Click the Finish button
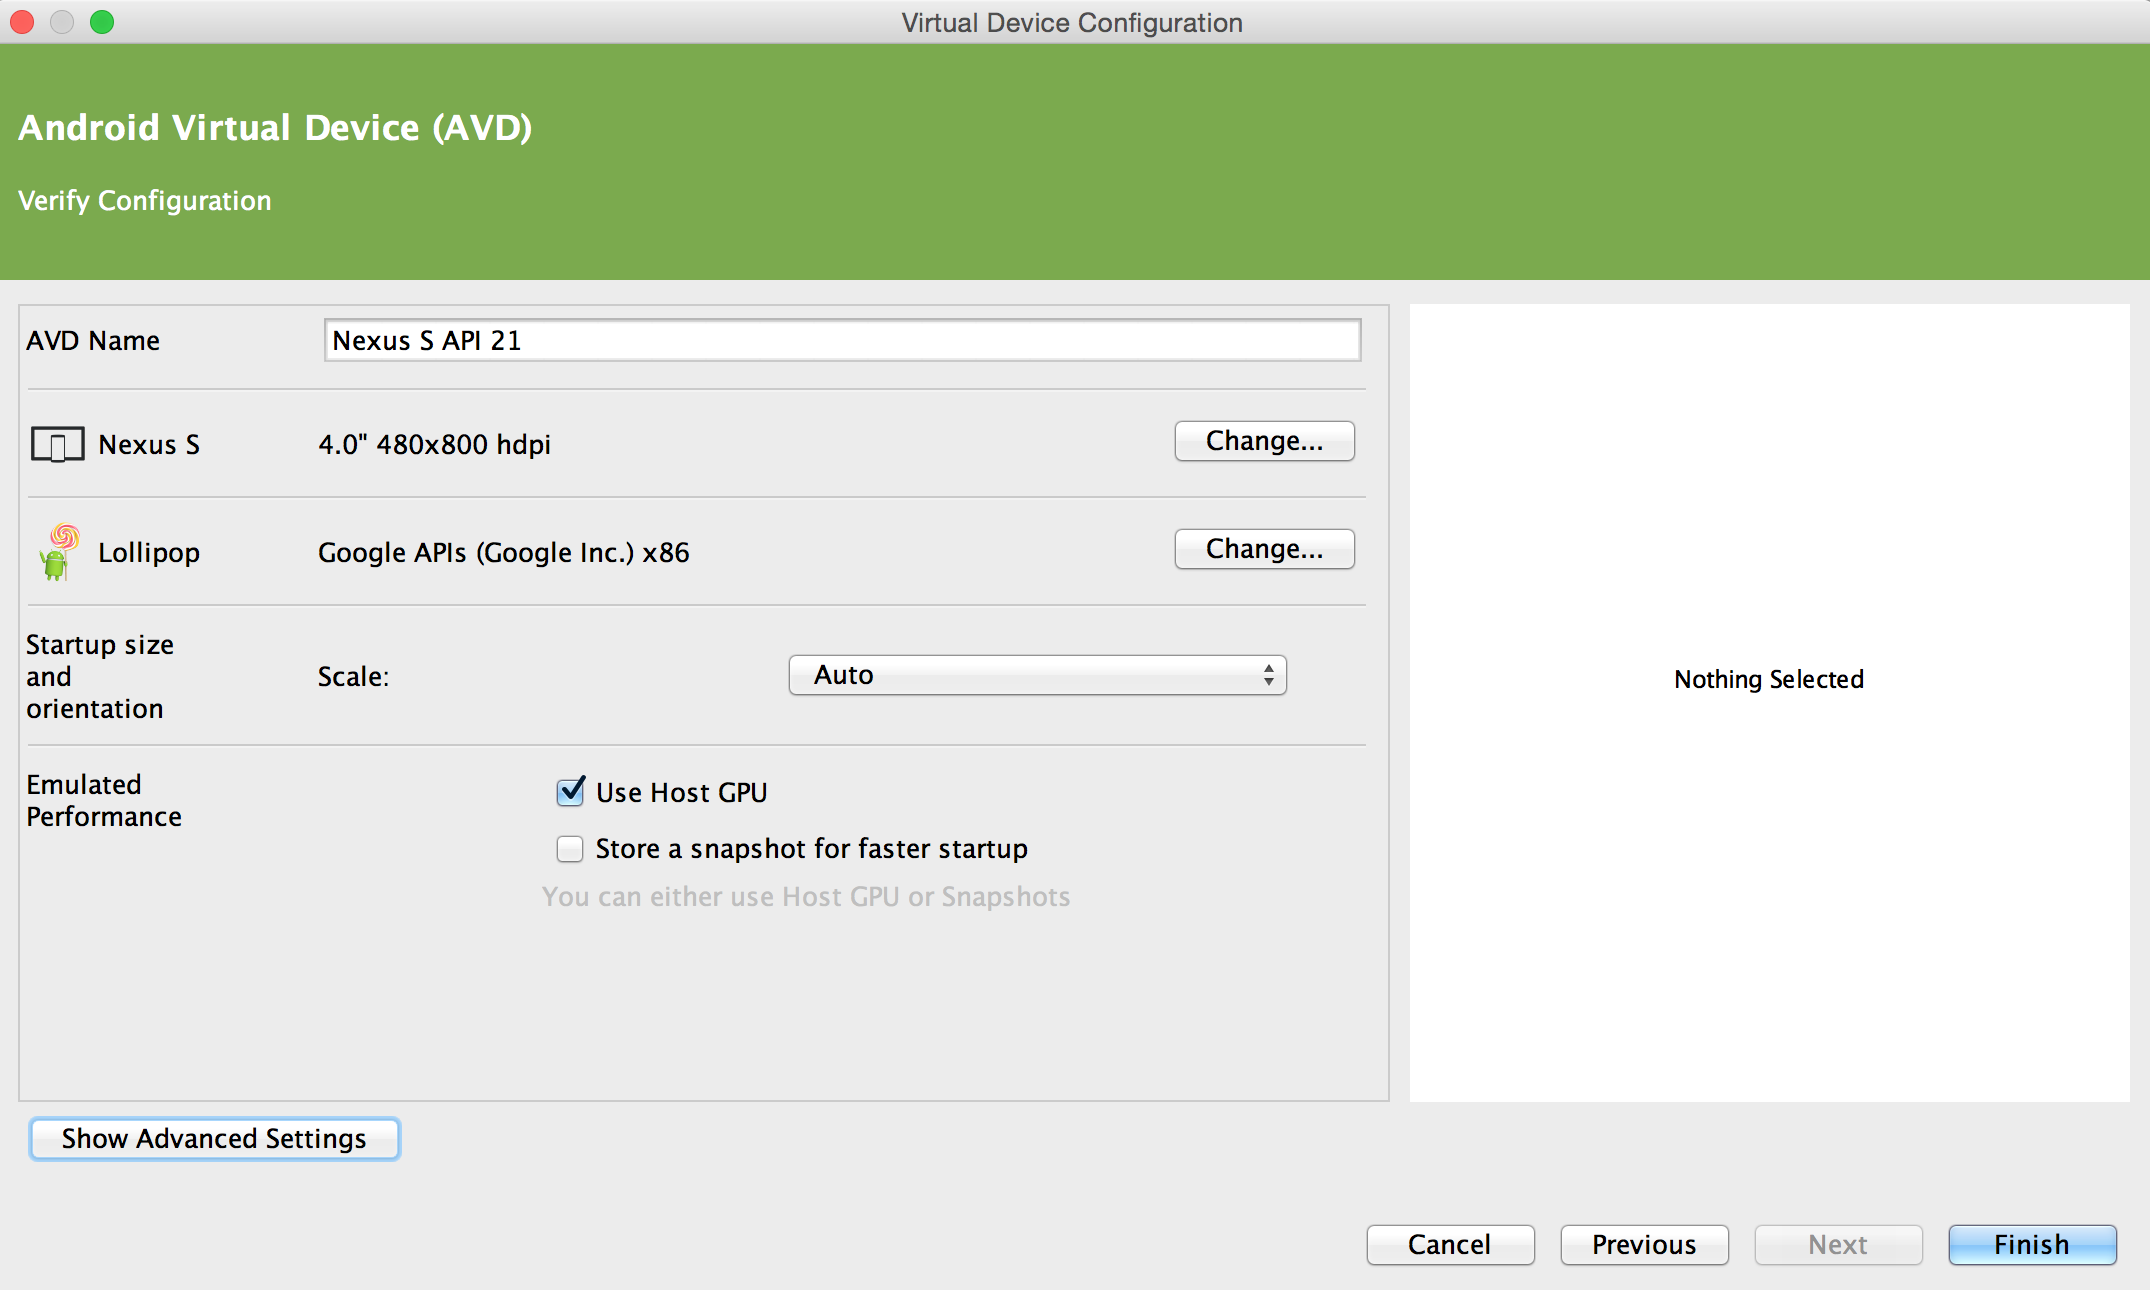This screenshot has width=2150, height=1290. [x=2030, y=1244]
